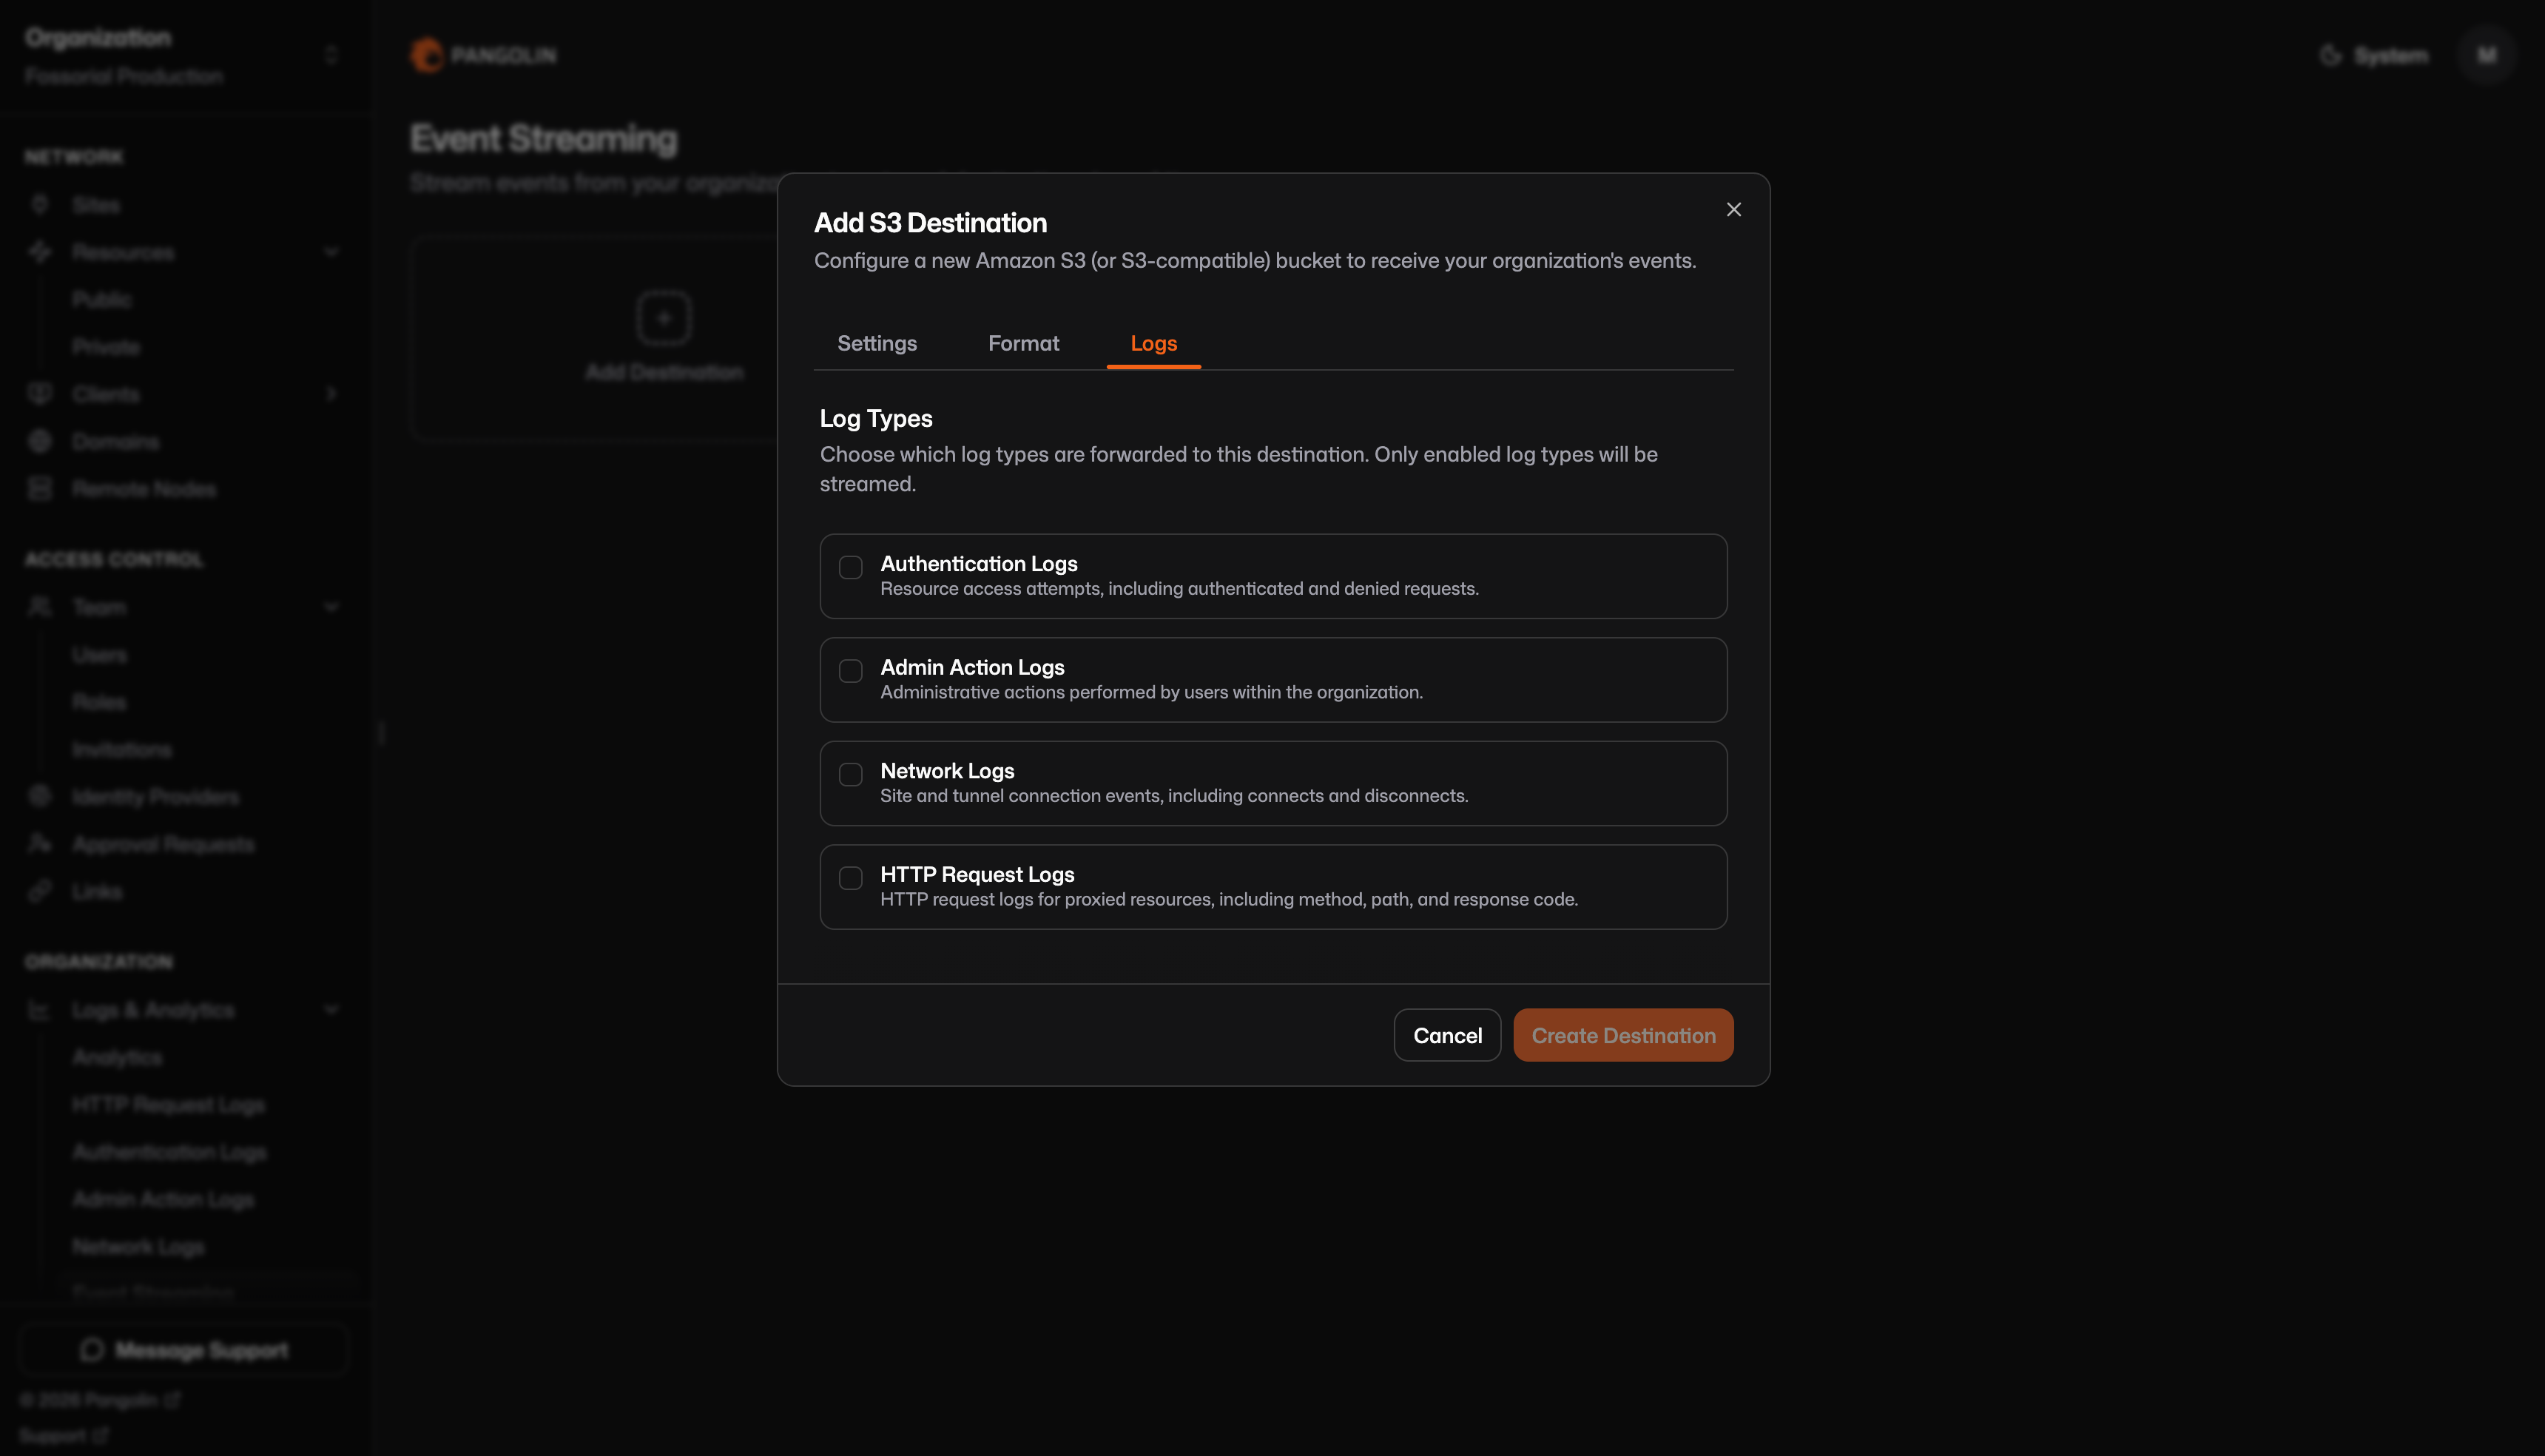Image resolution: width=2545 pixels, height=1456 pixels.
Task: Open the Format tab
Action: 1023,343
